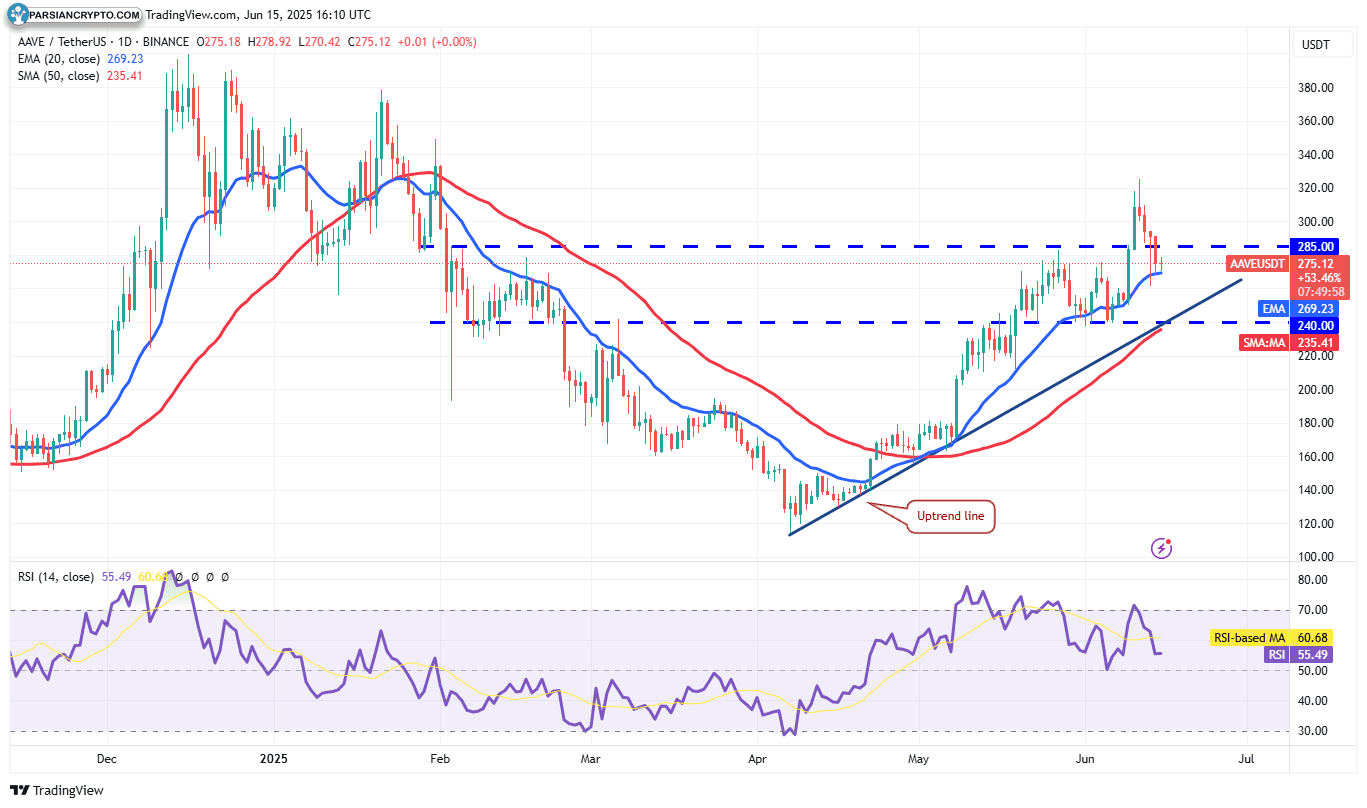This screenshot has height=808, width=1367.
Task: Click the Jun label on the time axis
Action: pos(1085,759)
